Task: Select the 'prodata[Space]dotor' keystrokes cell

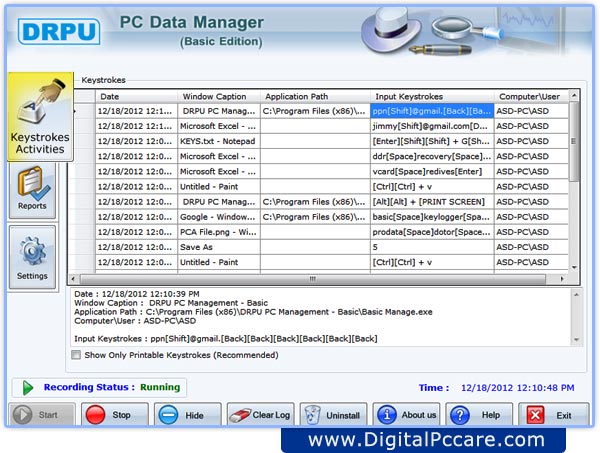Action: pos(432,232)
